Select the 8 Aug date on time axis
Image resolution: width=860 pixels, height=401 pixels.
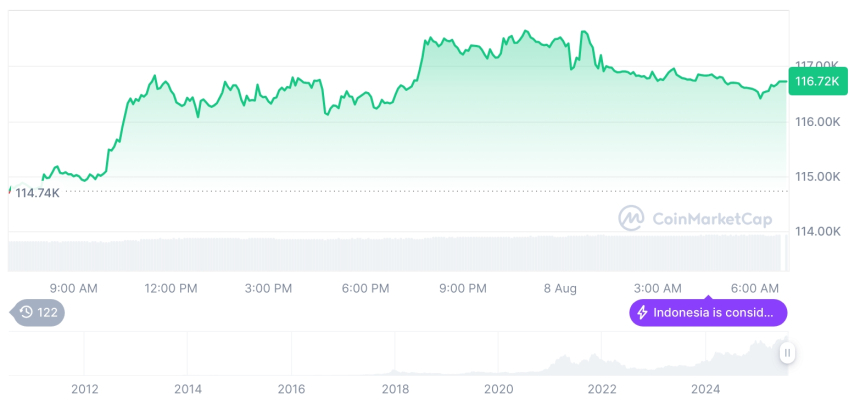(x=560, y=288)
